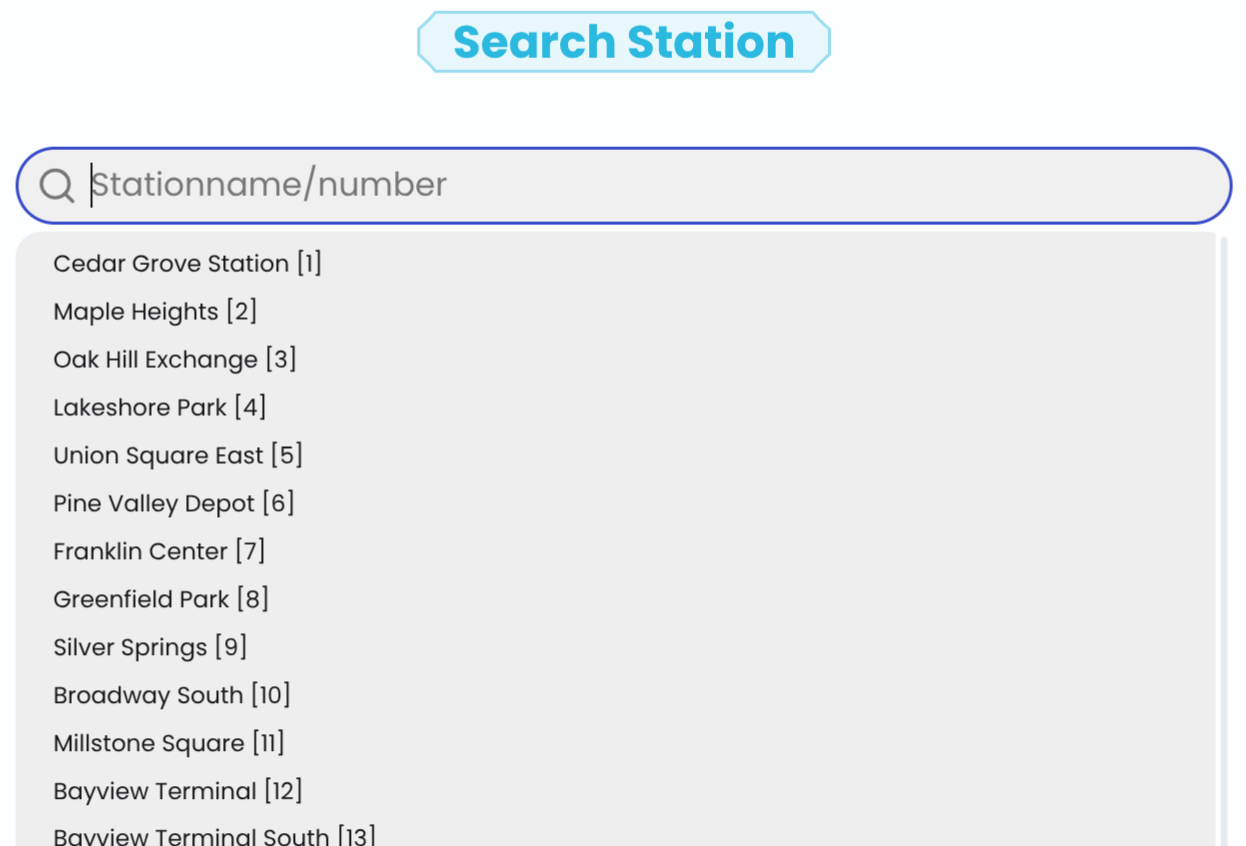The height and width of the screenshot is (846, 1246).
Task: Select Broadway South [10] station
Action: click(172, 696)
